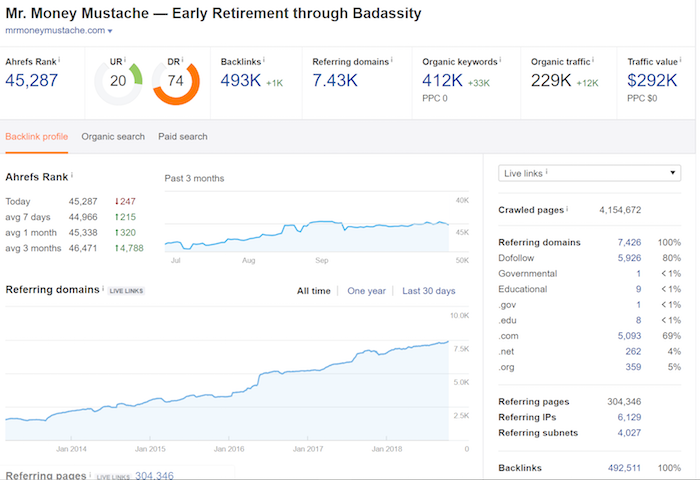The height and width of the screenshot is (480, 700).
Task: Click the DR 74 gauge
Action: 176,83
